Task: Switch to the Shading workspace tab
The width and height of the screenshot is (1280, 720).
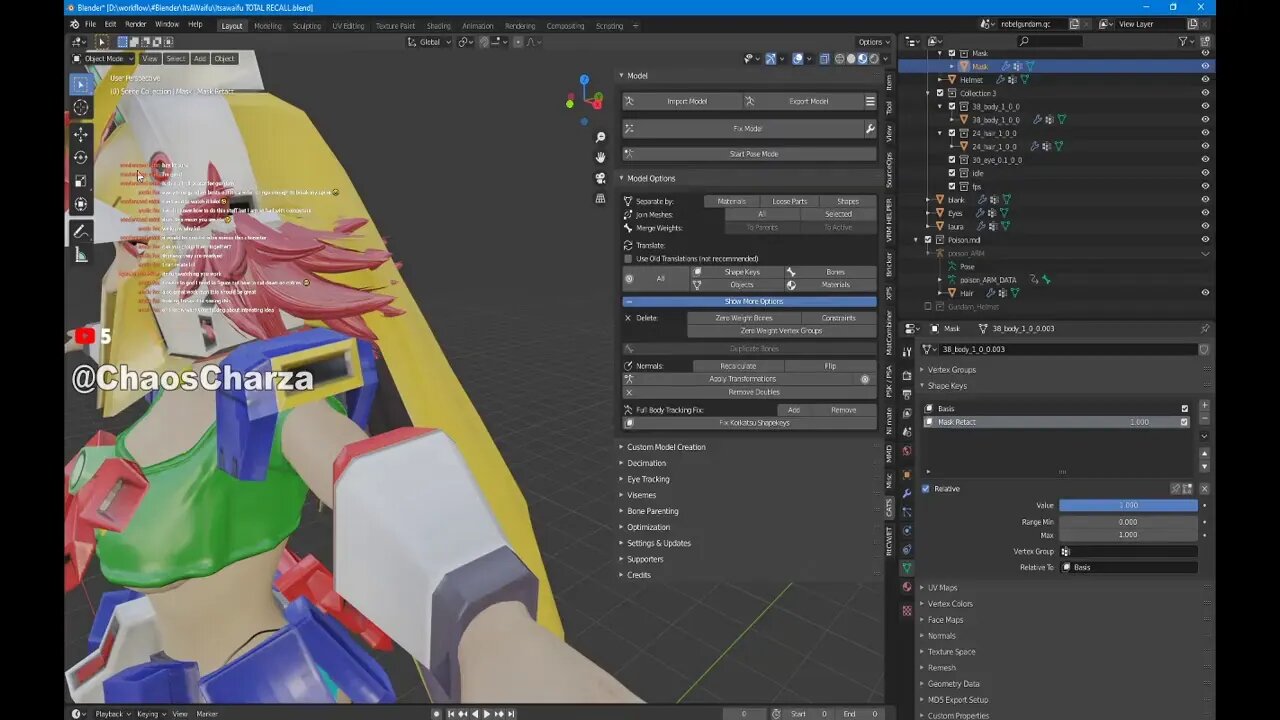Action: click(438, 26)
